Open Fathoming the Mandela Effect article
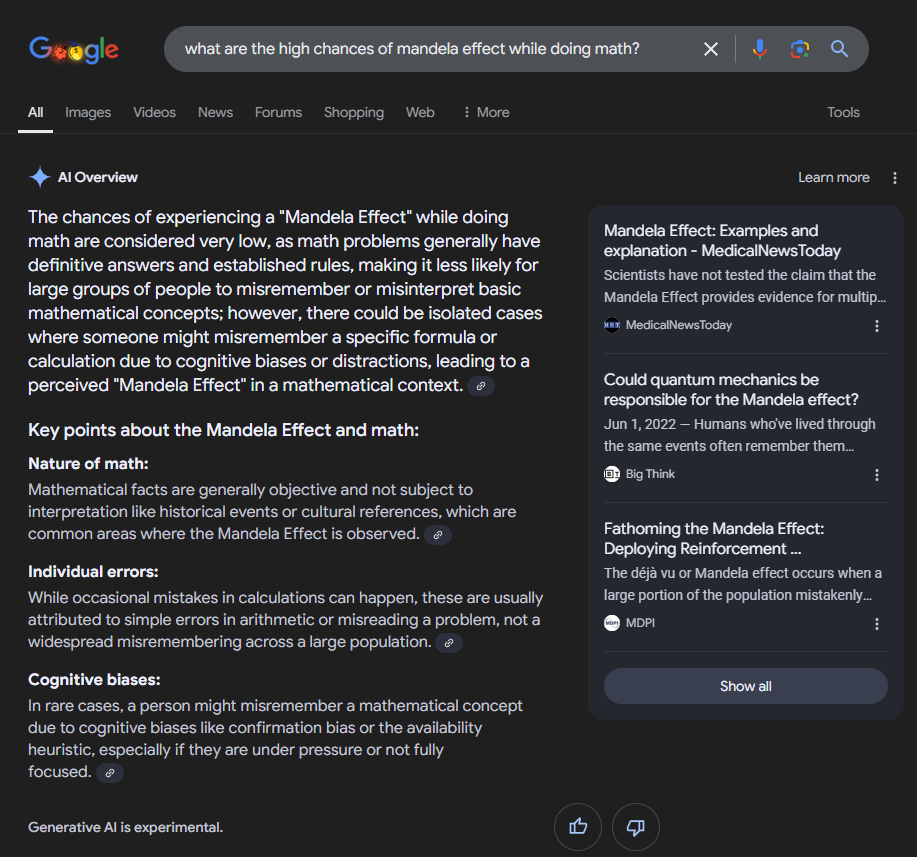Viewport: 917px width, 857px height. tap(713, 539)
